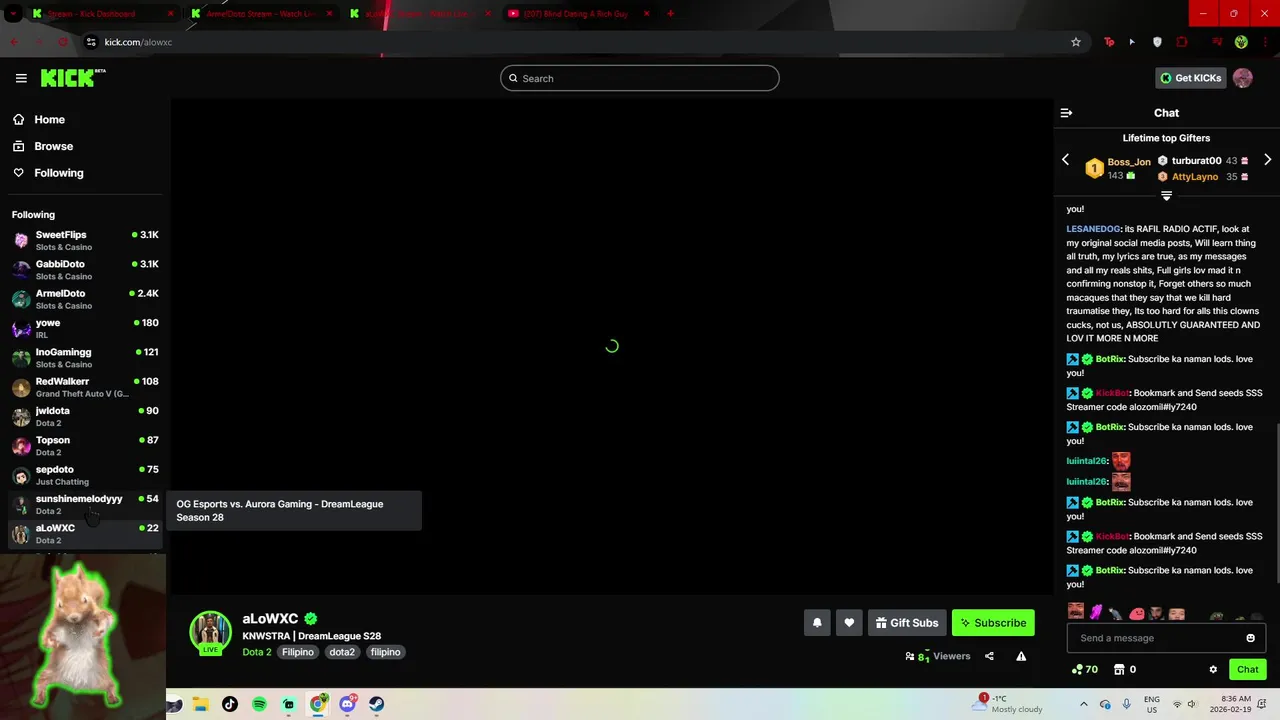Show the Viewers list

click(938, 656)
